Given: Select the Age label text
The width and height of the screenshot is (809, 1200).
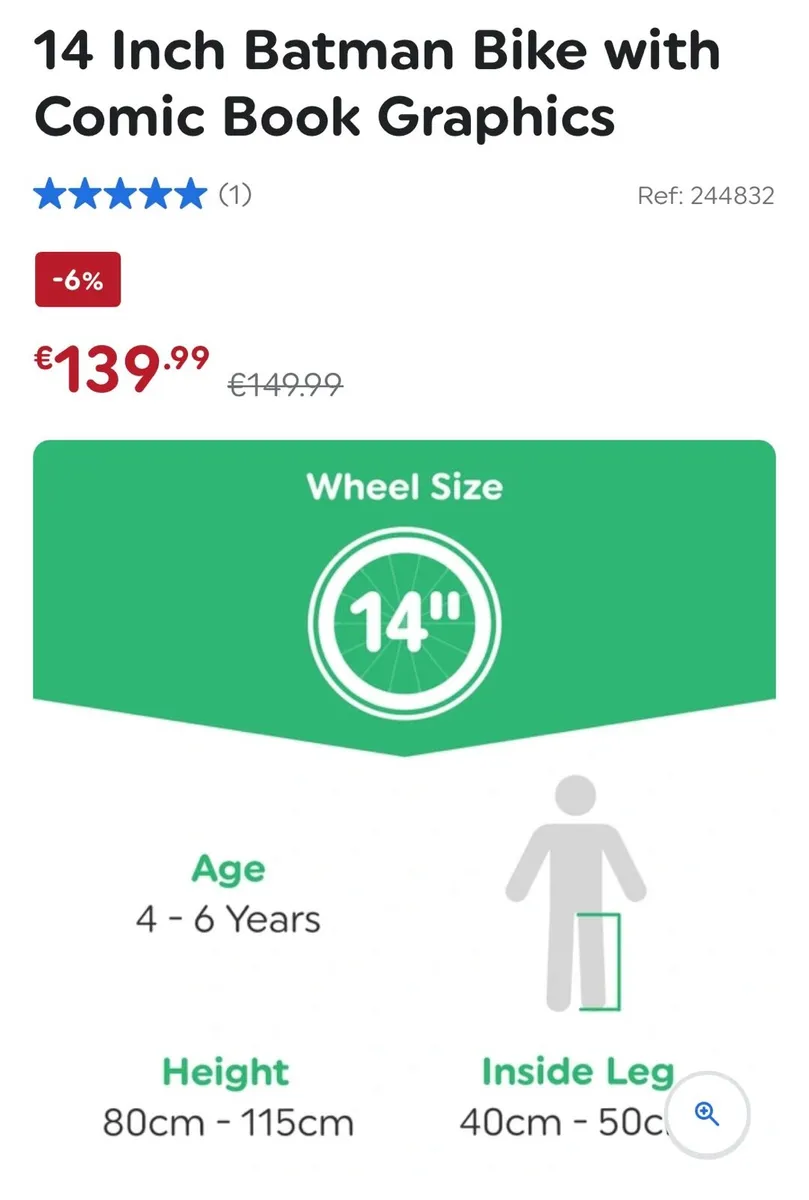Looking at the screenshot, I should coord(229,869).
